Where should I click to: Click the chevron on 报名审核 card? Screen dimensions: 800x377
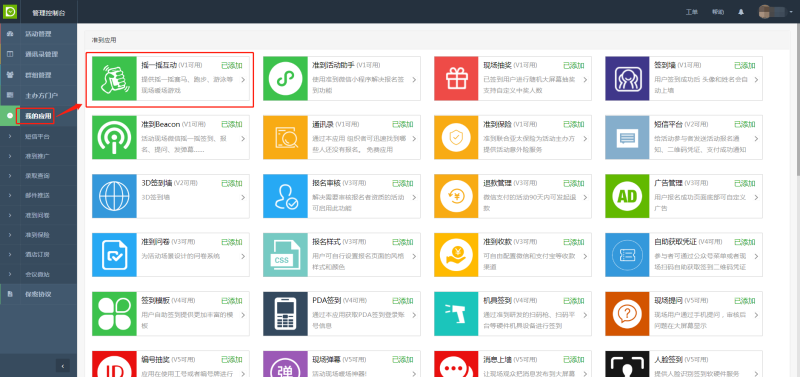click(414, 197)
